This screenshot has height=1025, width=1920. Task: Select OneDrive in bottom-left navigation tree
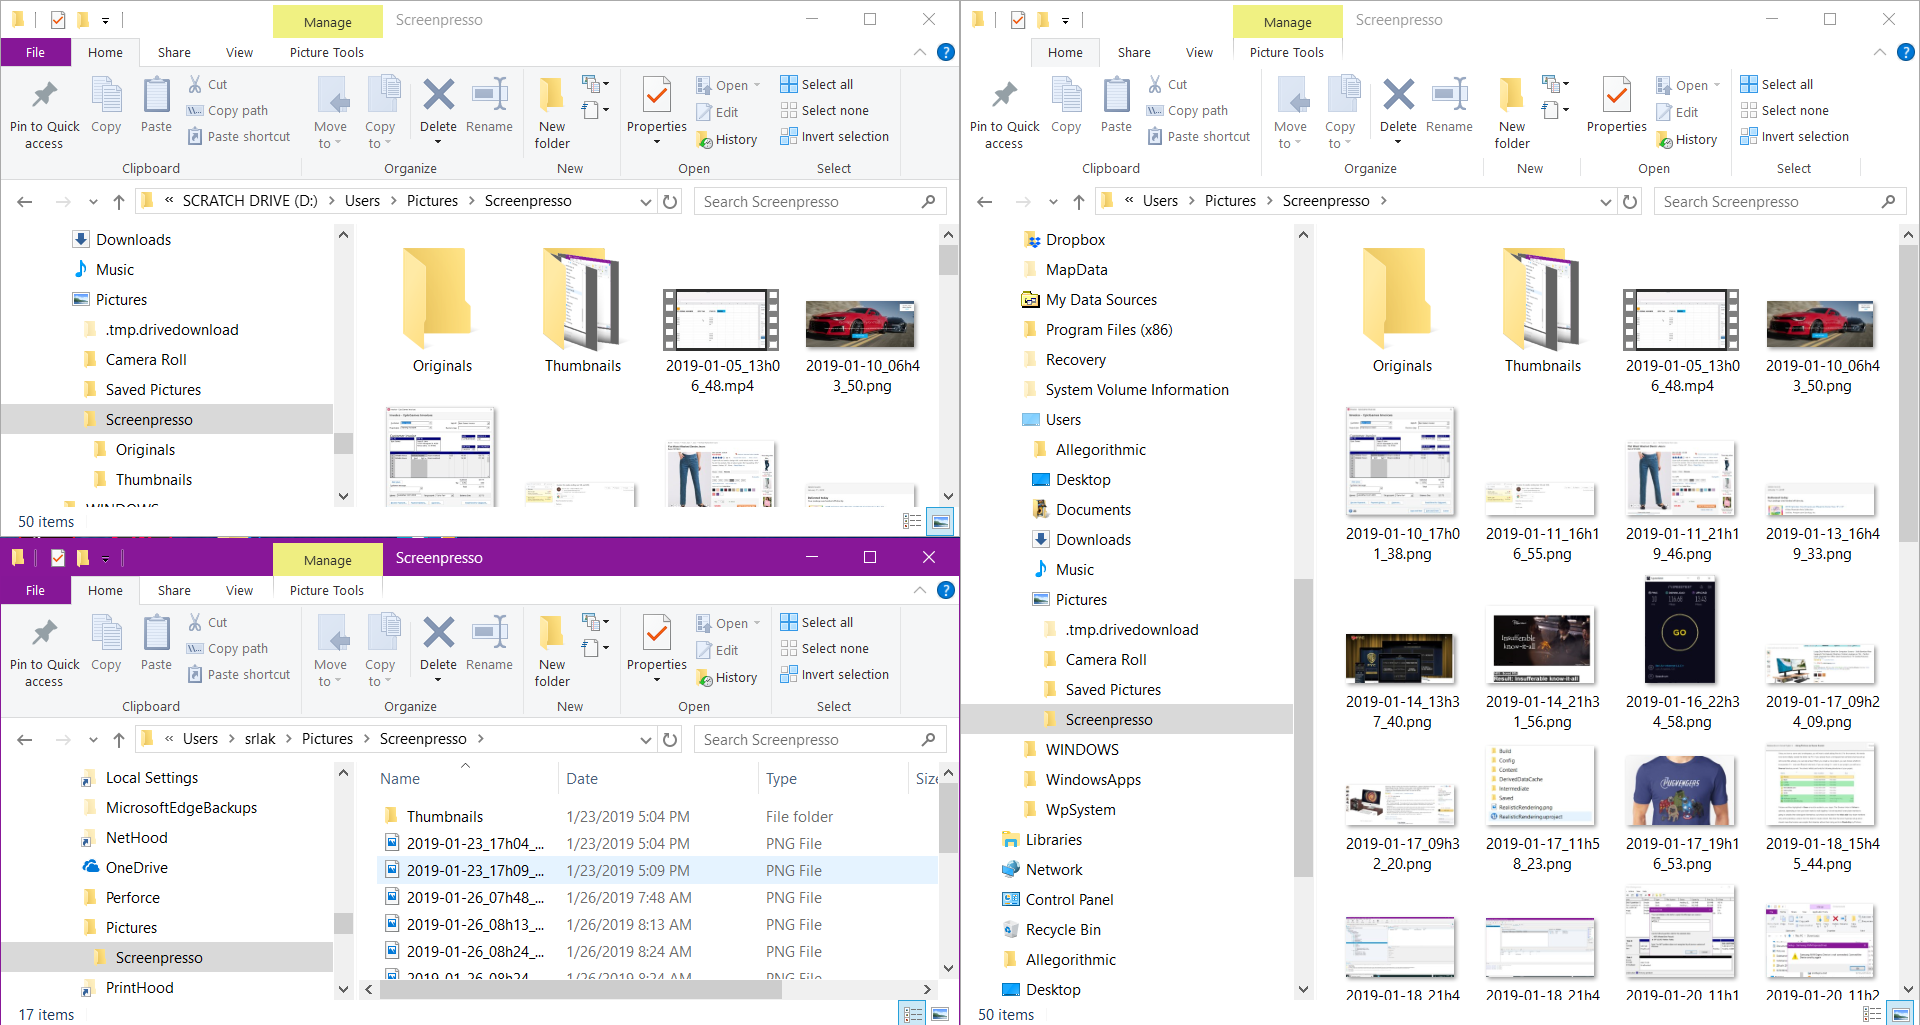click(136, 868)
